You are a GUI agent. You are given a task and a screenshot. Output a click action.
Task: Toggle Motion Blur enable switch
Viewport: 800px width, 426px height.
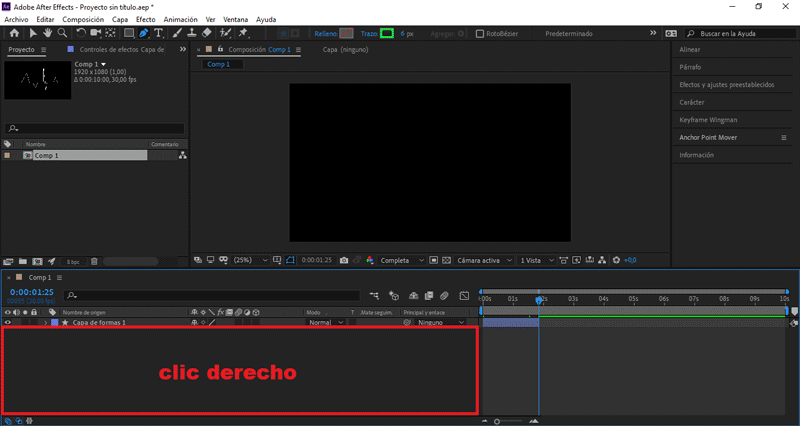[x=444, y=295]
